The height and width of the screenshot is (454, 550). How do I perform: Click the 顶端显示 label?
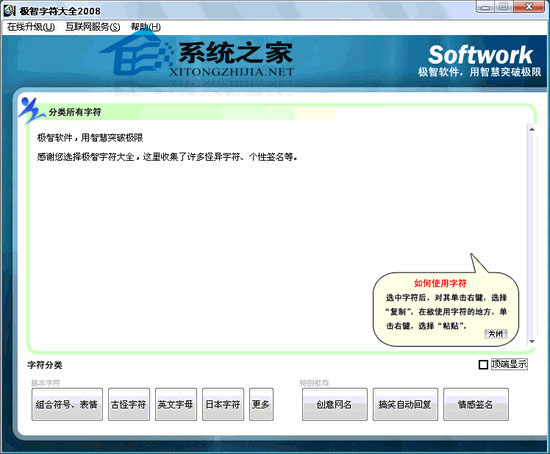point(509,364)
